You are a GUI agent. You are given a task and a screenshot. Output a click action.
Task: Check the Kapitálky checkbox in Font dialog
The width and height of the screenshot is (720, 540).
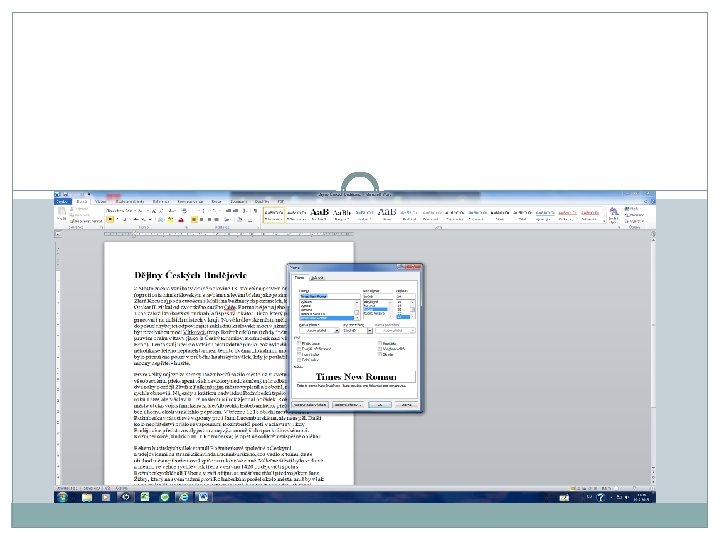[x=380, y=343]
